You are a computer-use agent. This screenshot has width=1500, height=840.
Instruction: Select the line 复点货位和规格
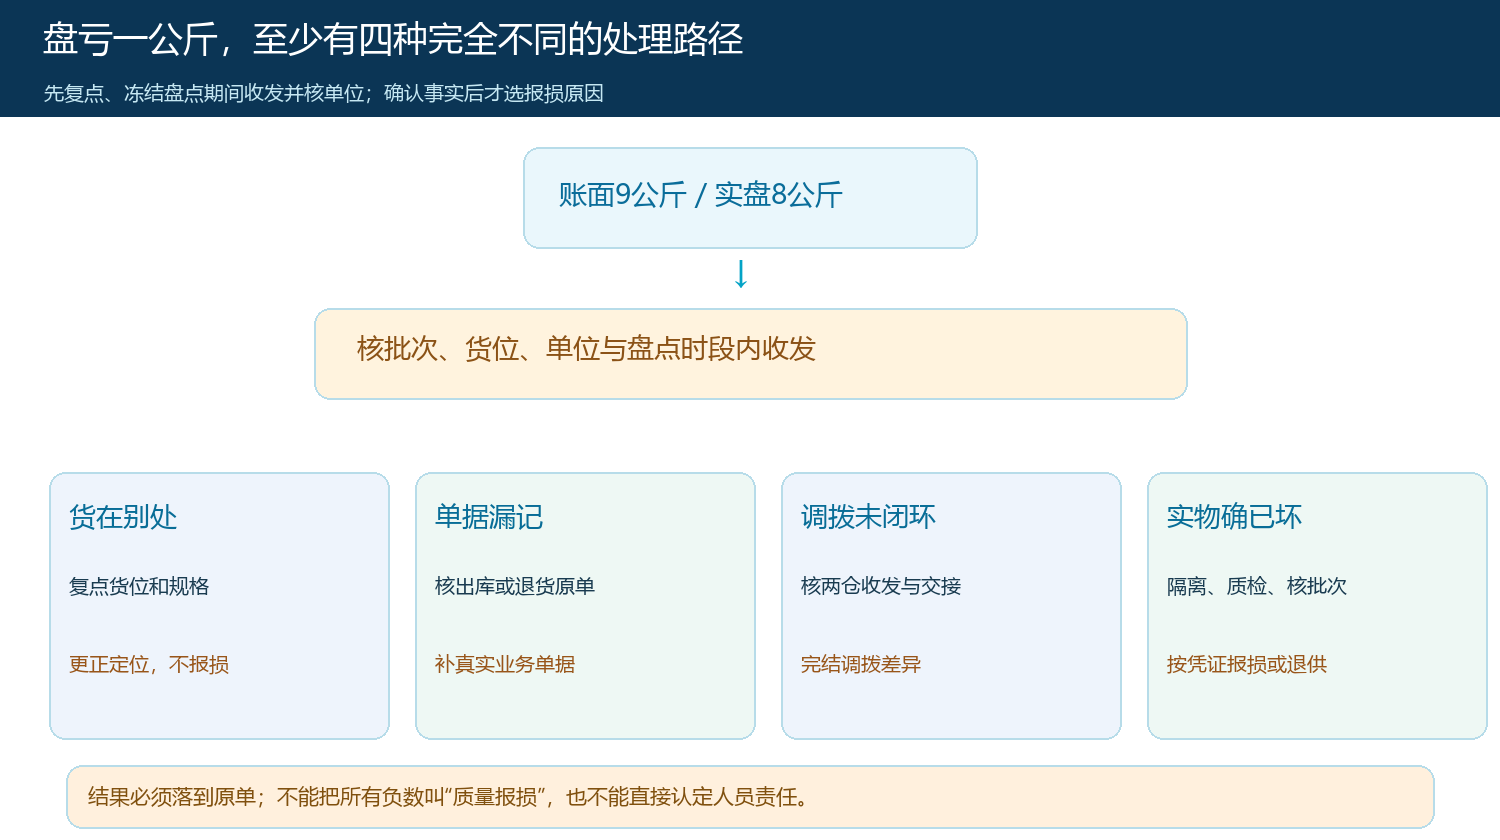(x=139, y=586)
